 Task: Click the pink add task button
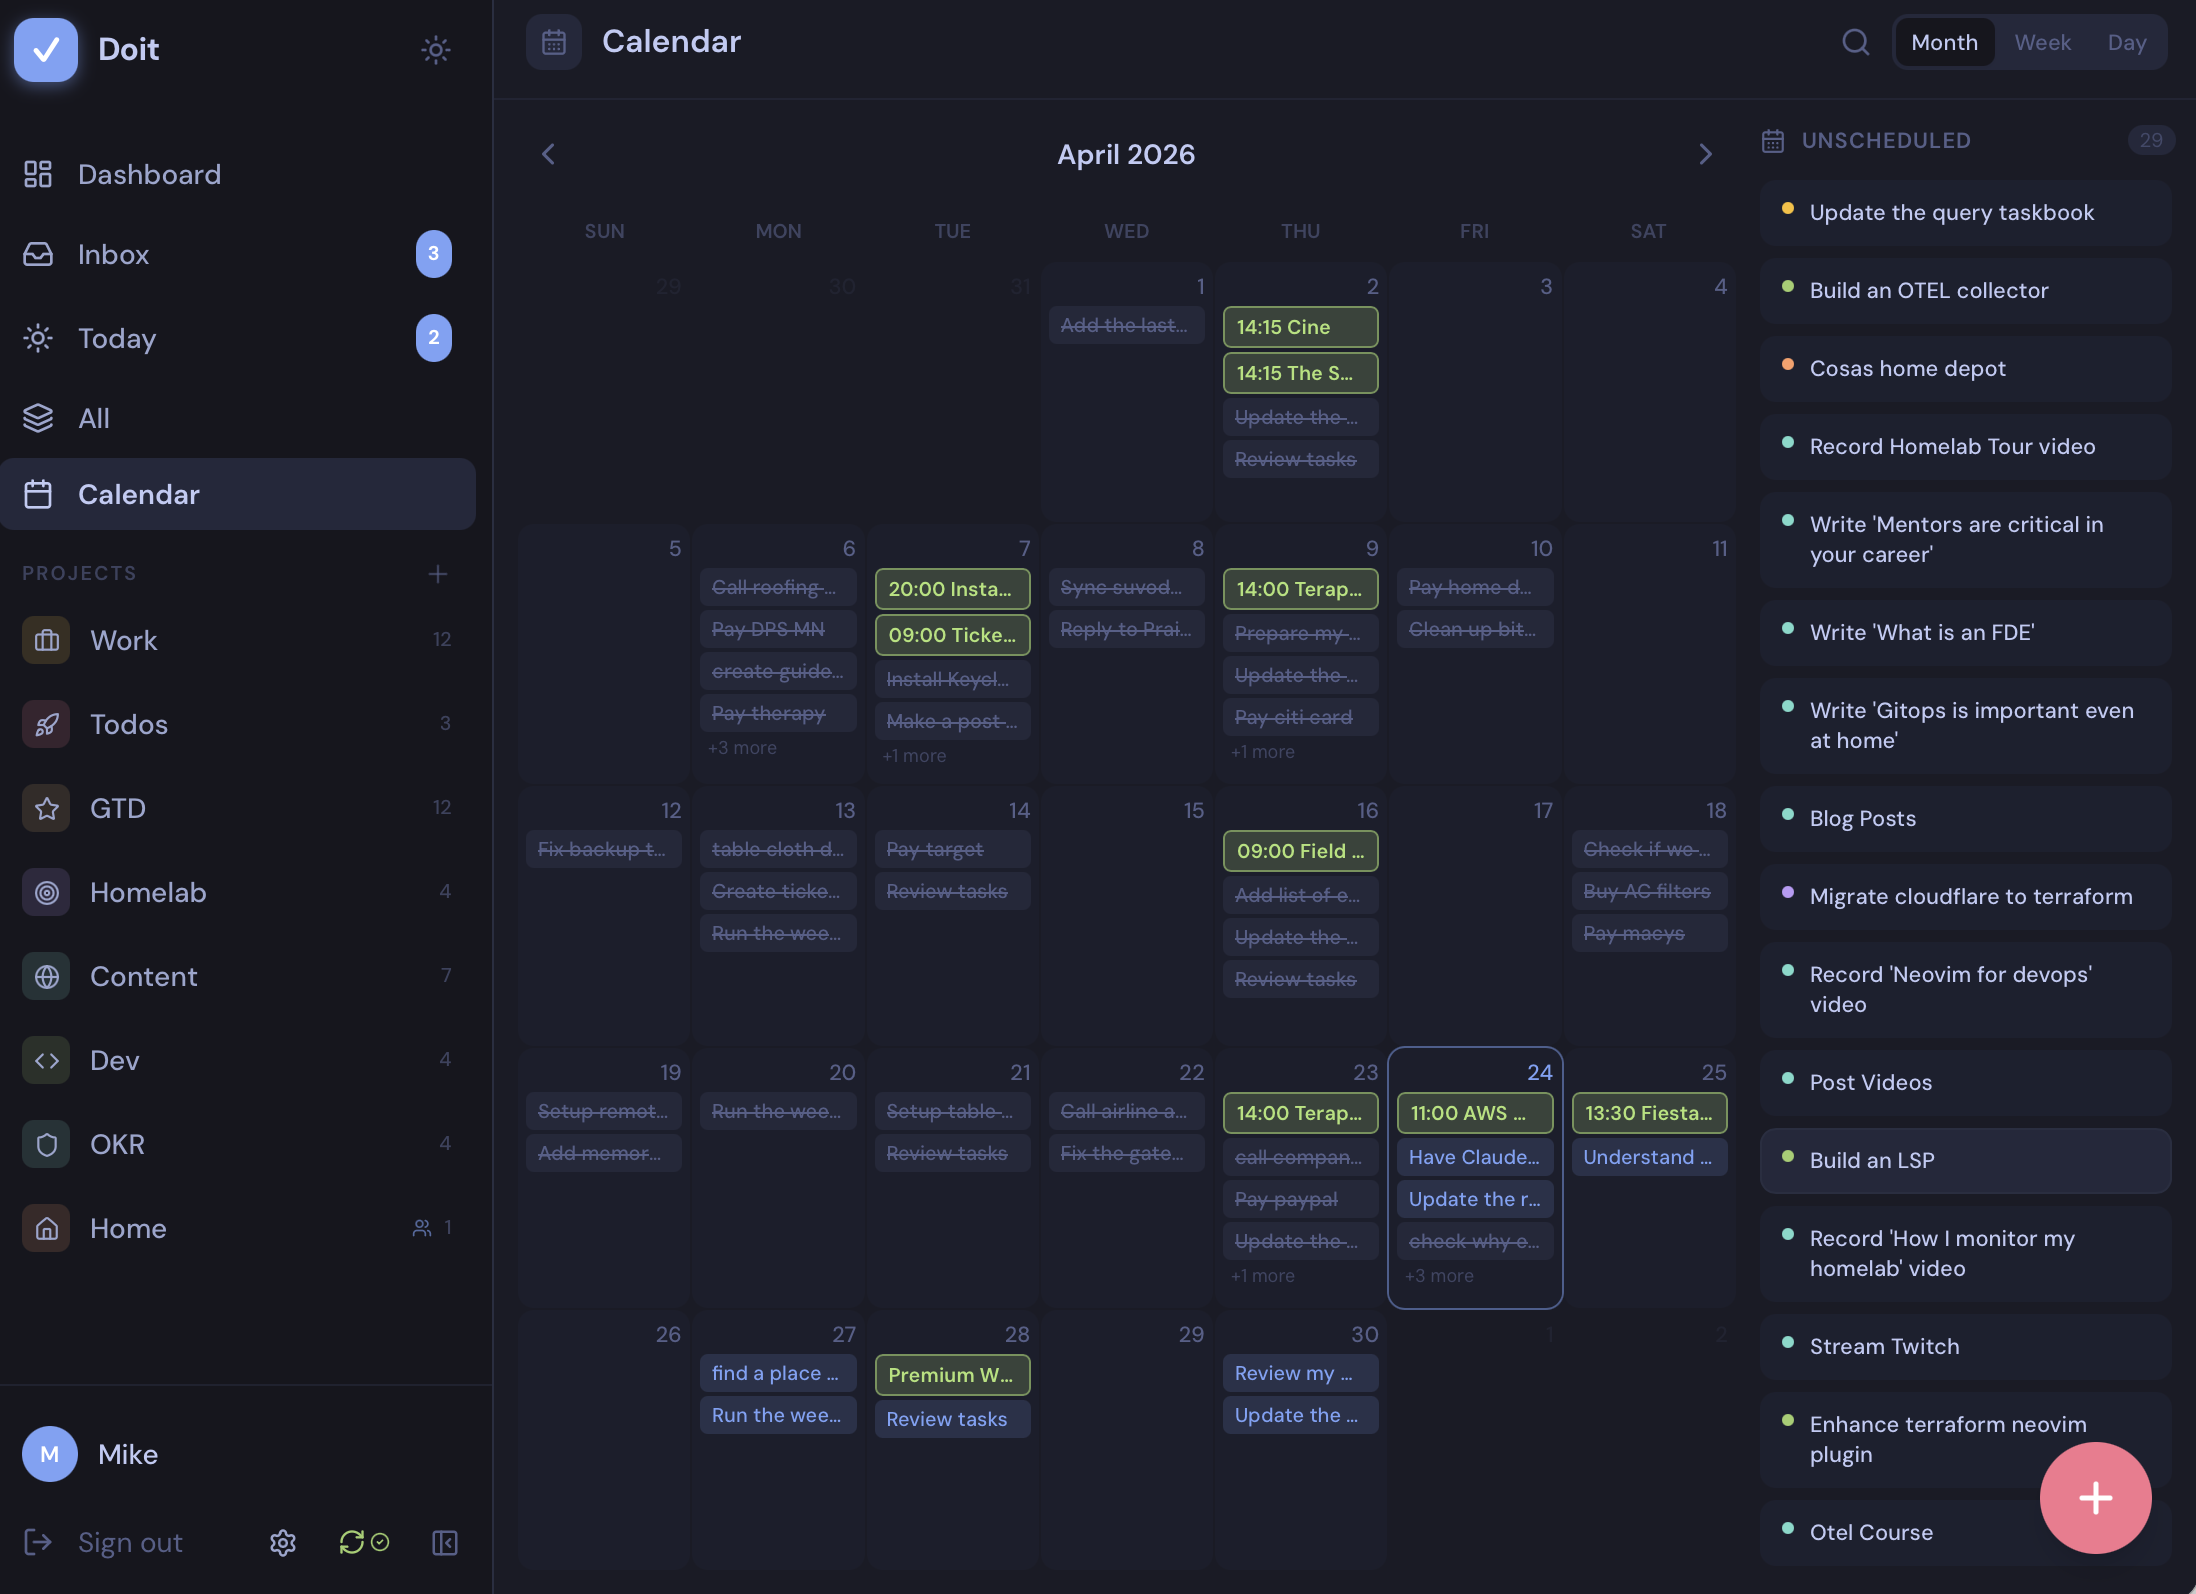(x=2095, y=1497)
